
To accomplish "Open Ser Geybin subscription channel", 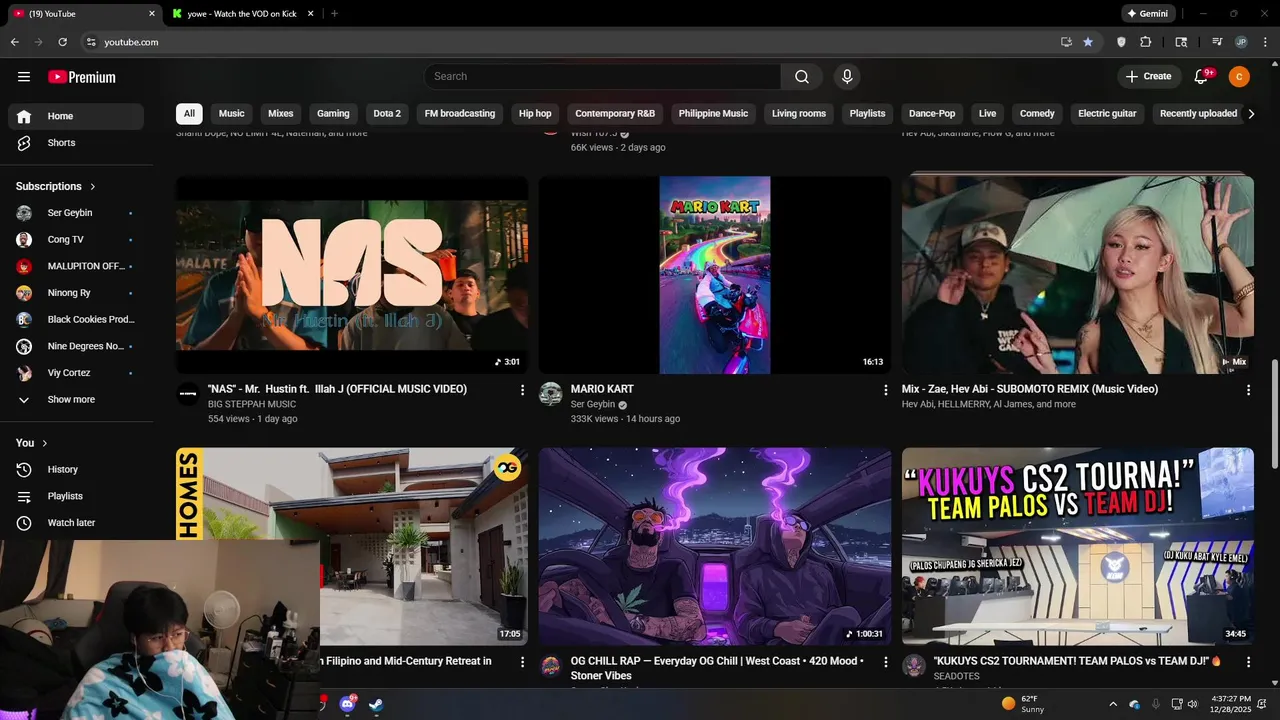I will coord(76,213).
